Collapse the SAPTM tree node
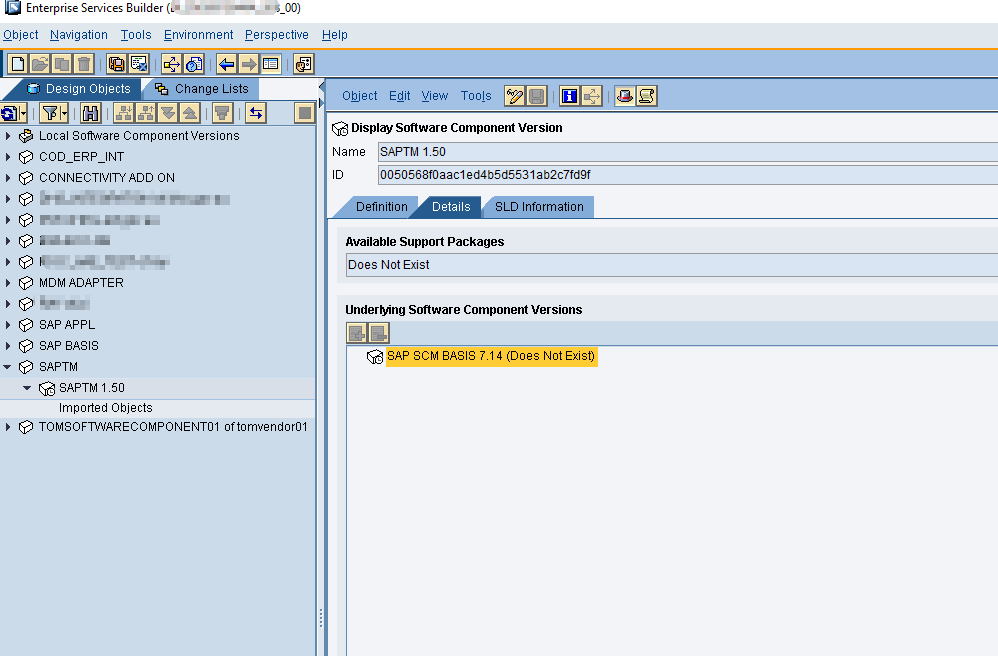998x656 pixels. tap(8, 366)
